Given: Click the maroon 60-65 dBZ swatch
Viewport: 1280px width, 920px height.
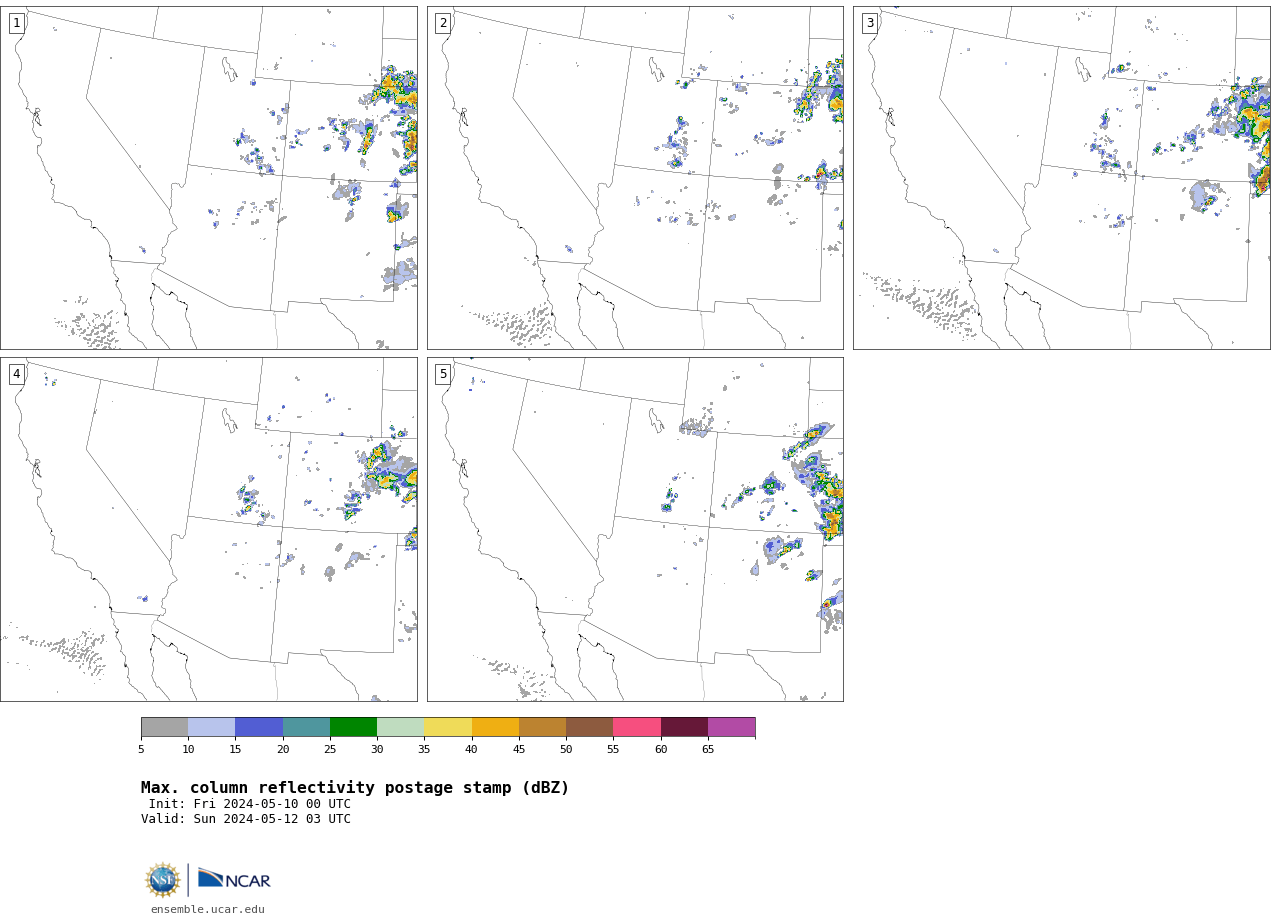Looking at the screenshot, I should click(x=684, y=727).
